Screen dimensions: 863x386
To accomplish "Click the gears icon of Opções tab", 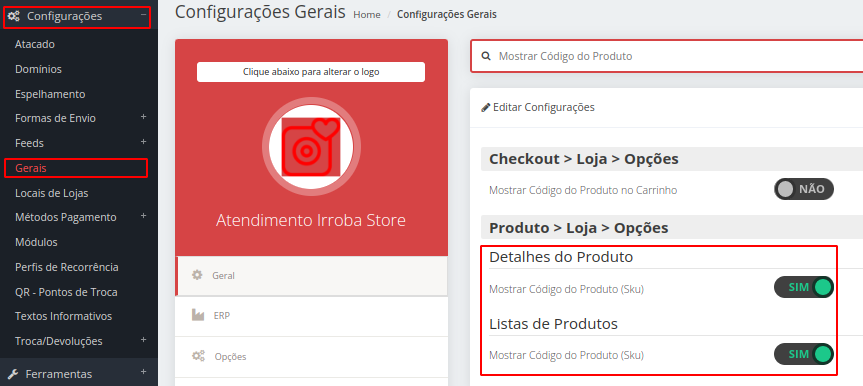I will pyautogui.click(x=198, y=356).
